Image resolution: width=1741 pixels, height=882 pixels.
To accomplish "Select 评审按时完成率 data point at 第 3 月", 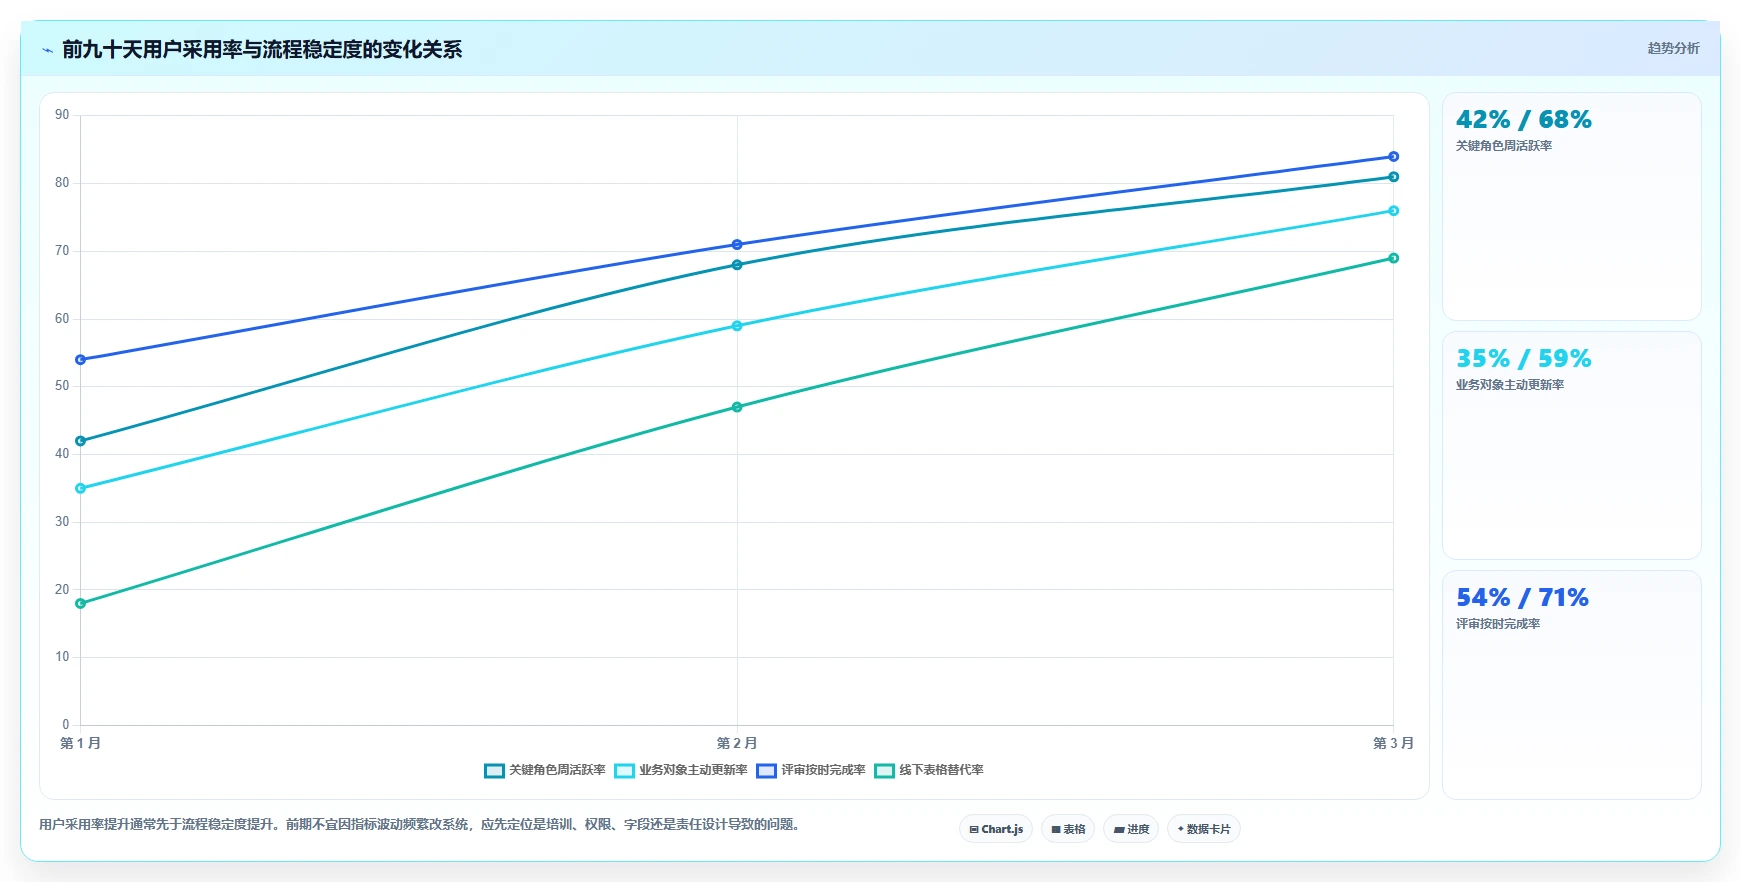I will coord(1393,157).
